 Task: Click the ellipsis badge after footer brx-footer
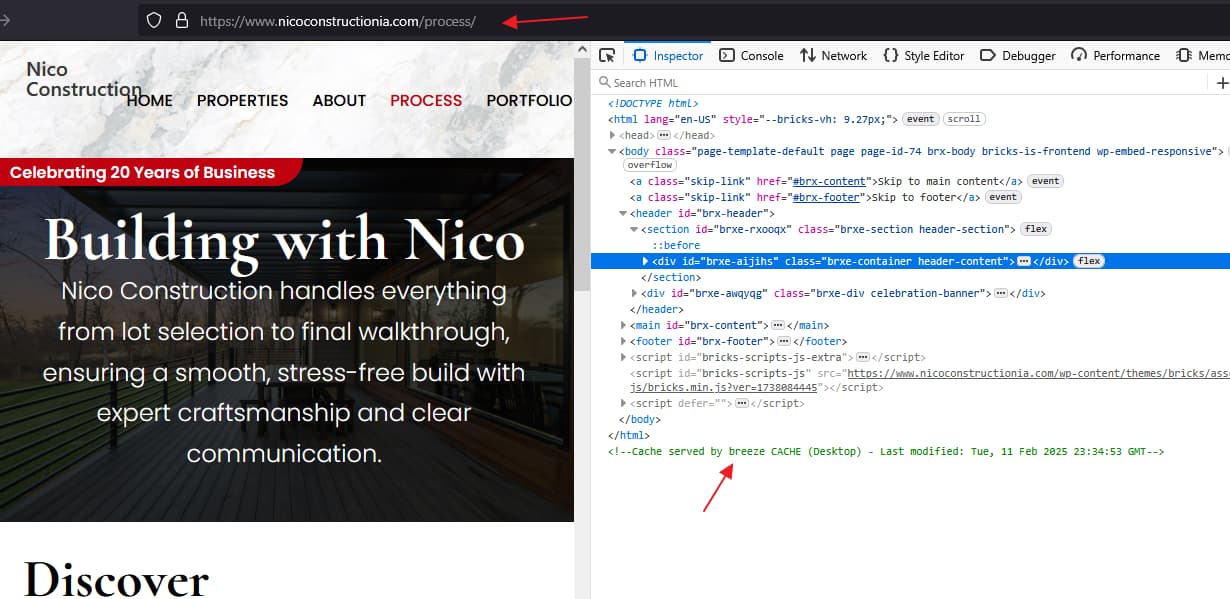point(783,341)
